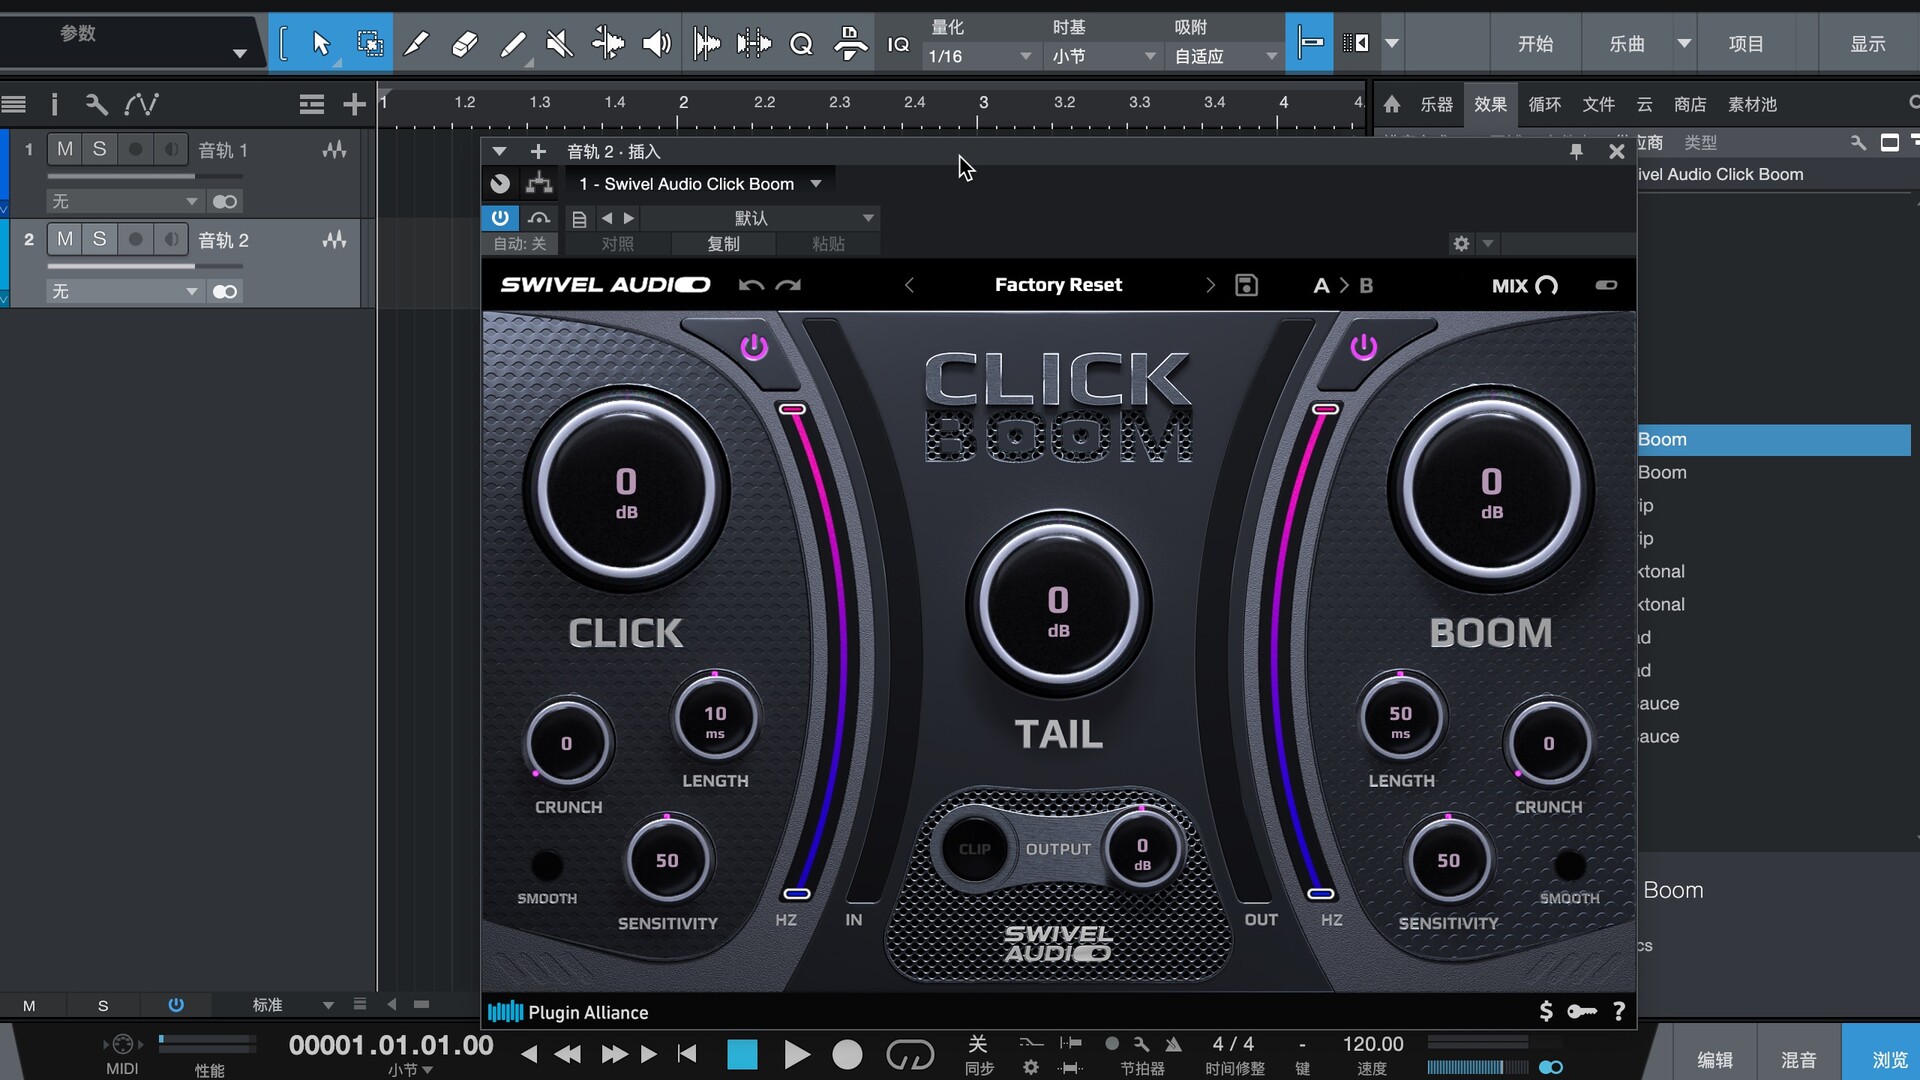This screenshot has width=1920, height=1080.
Task: Open the 时基 小节 dropdown
Action: [1104, 56]
